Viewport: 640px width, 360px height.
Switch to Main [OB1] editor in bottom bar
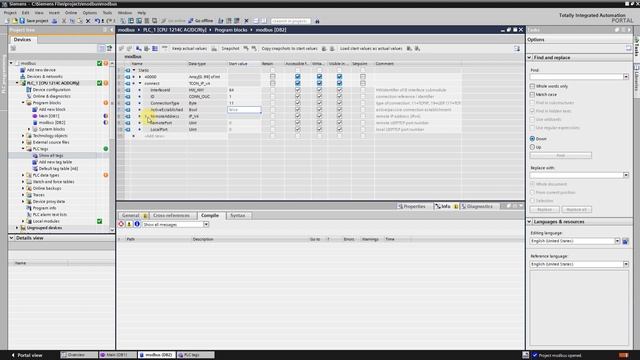pyautogui.click(x=118, y=355)
